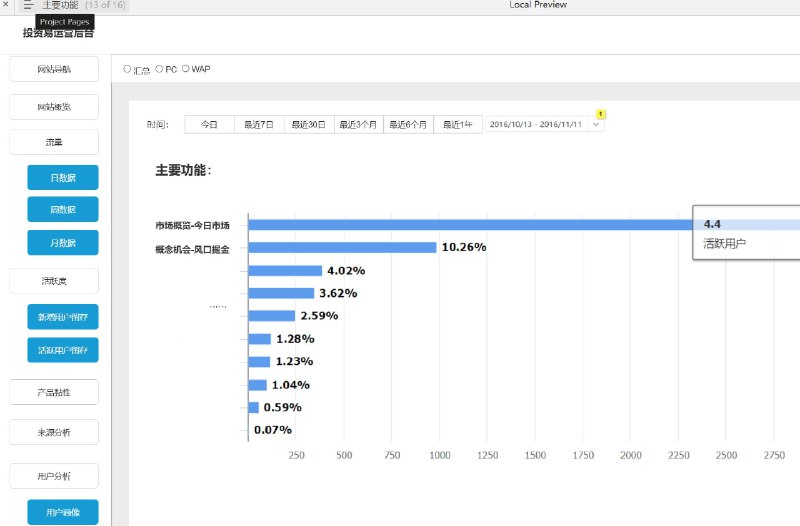The width and height of the screenshot is (800, 526).
Task: Click the 3.62% chart bar
Action: [x=281, y=293]
